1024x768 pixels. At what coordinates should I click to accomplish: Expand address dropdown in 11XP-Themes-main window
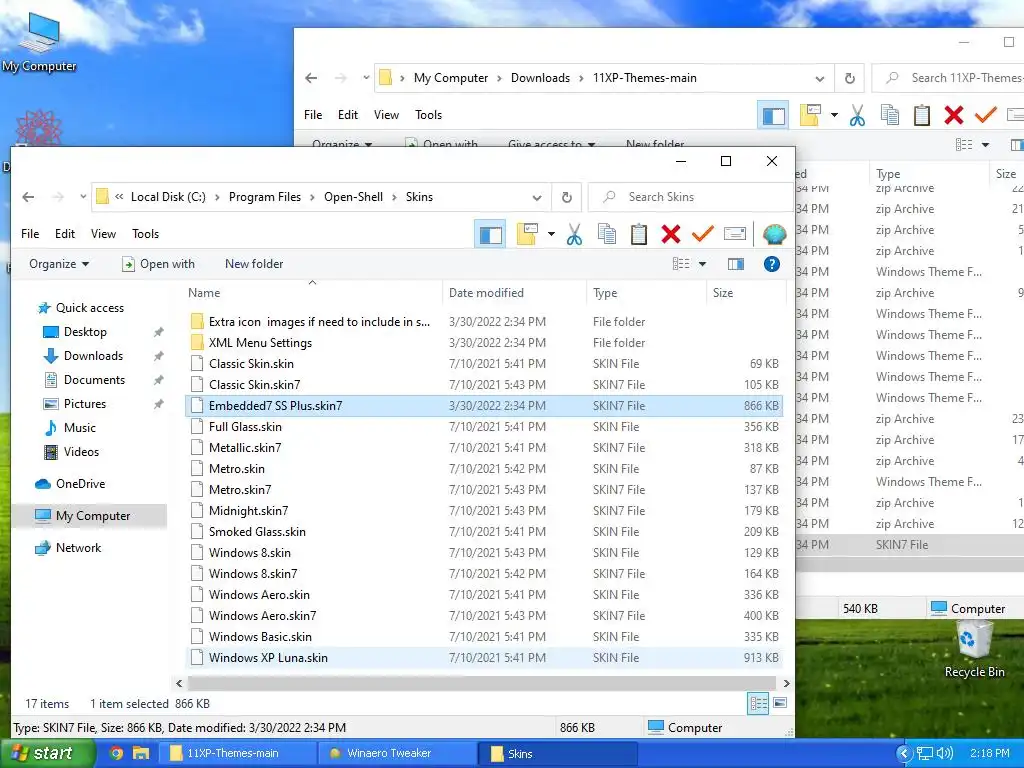[820, 78]
